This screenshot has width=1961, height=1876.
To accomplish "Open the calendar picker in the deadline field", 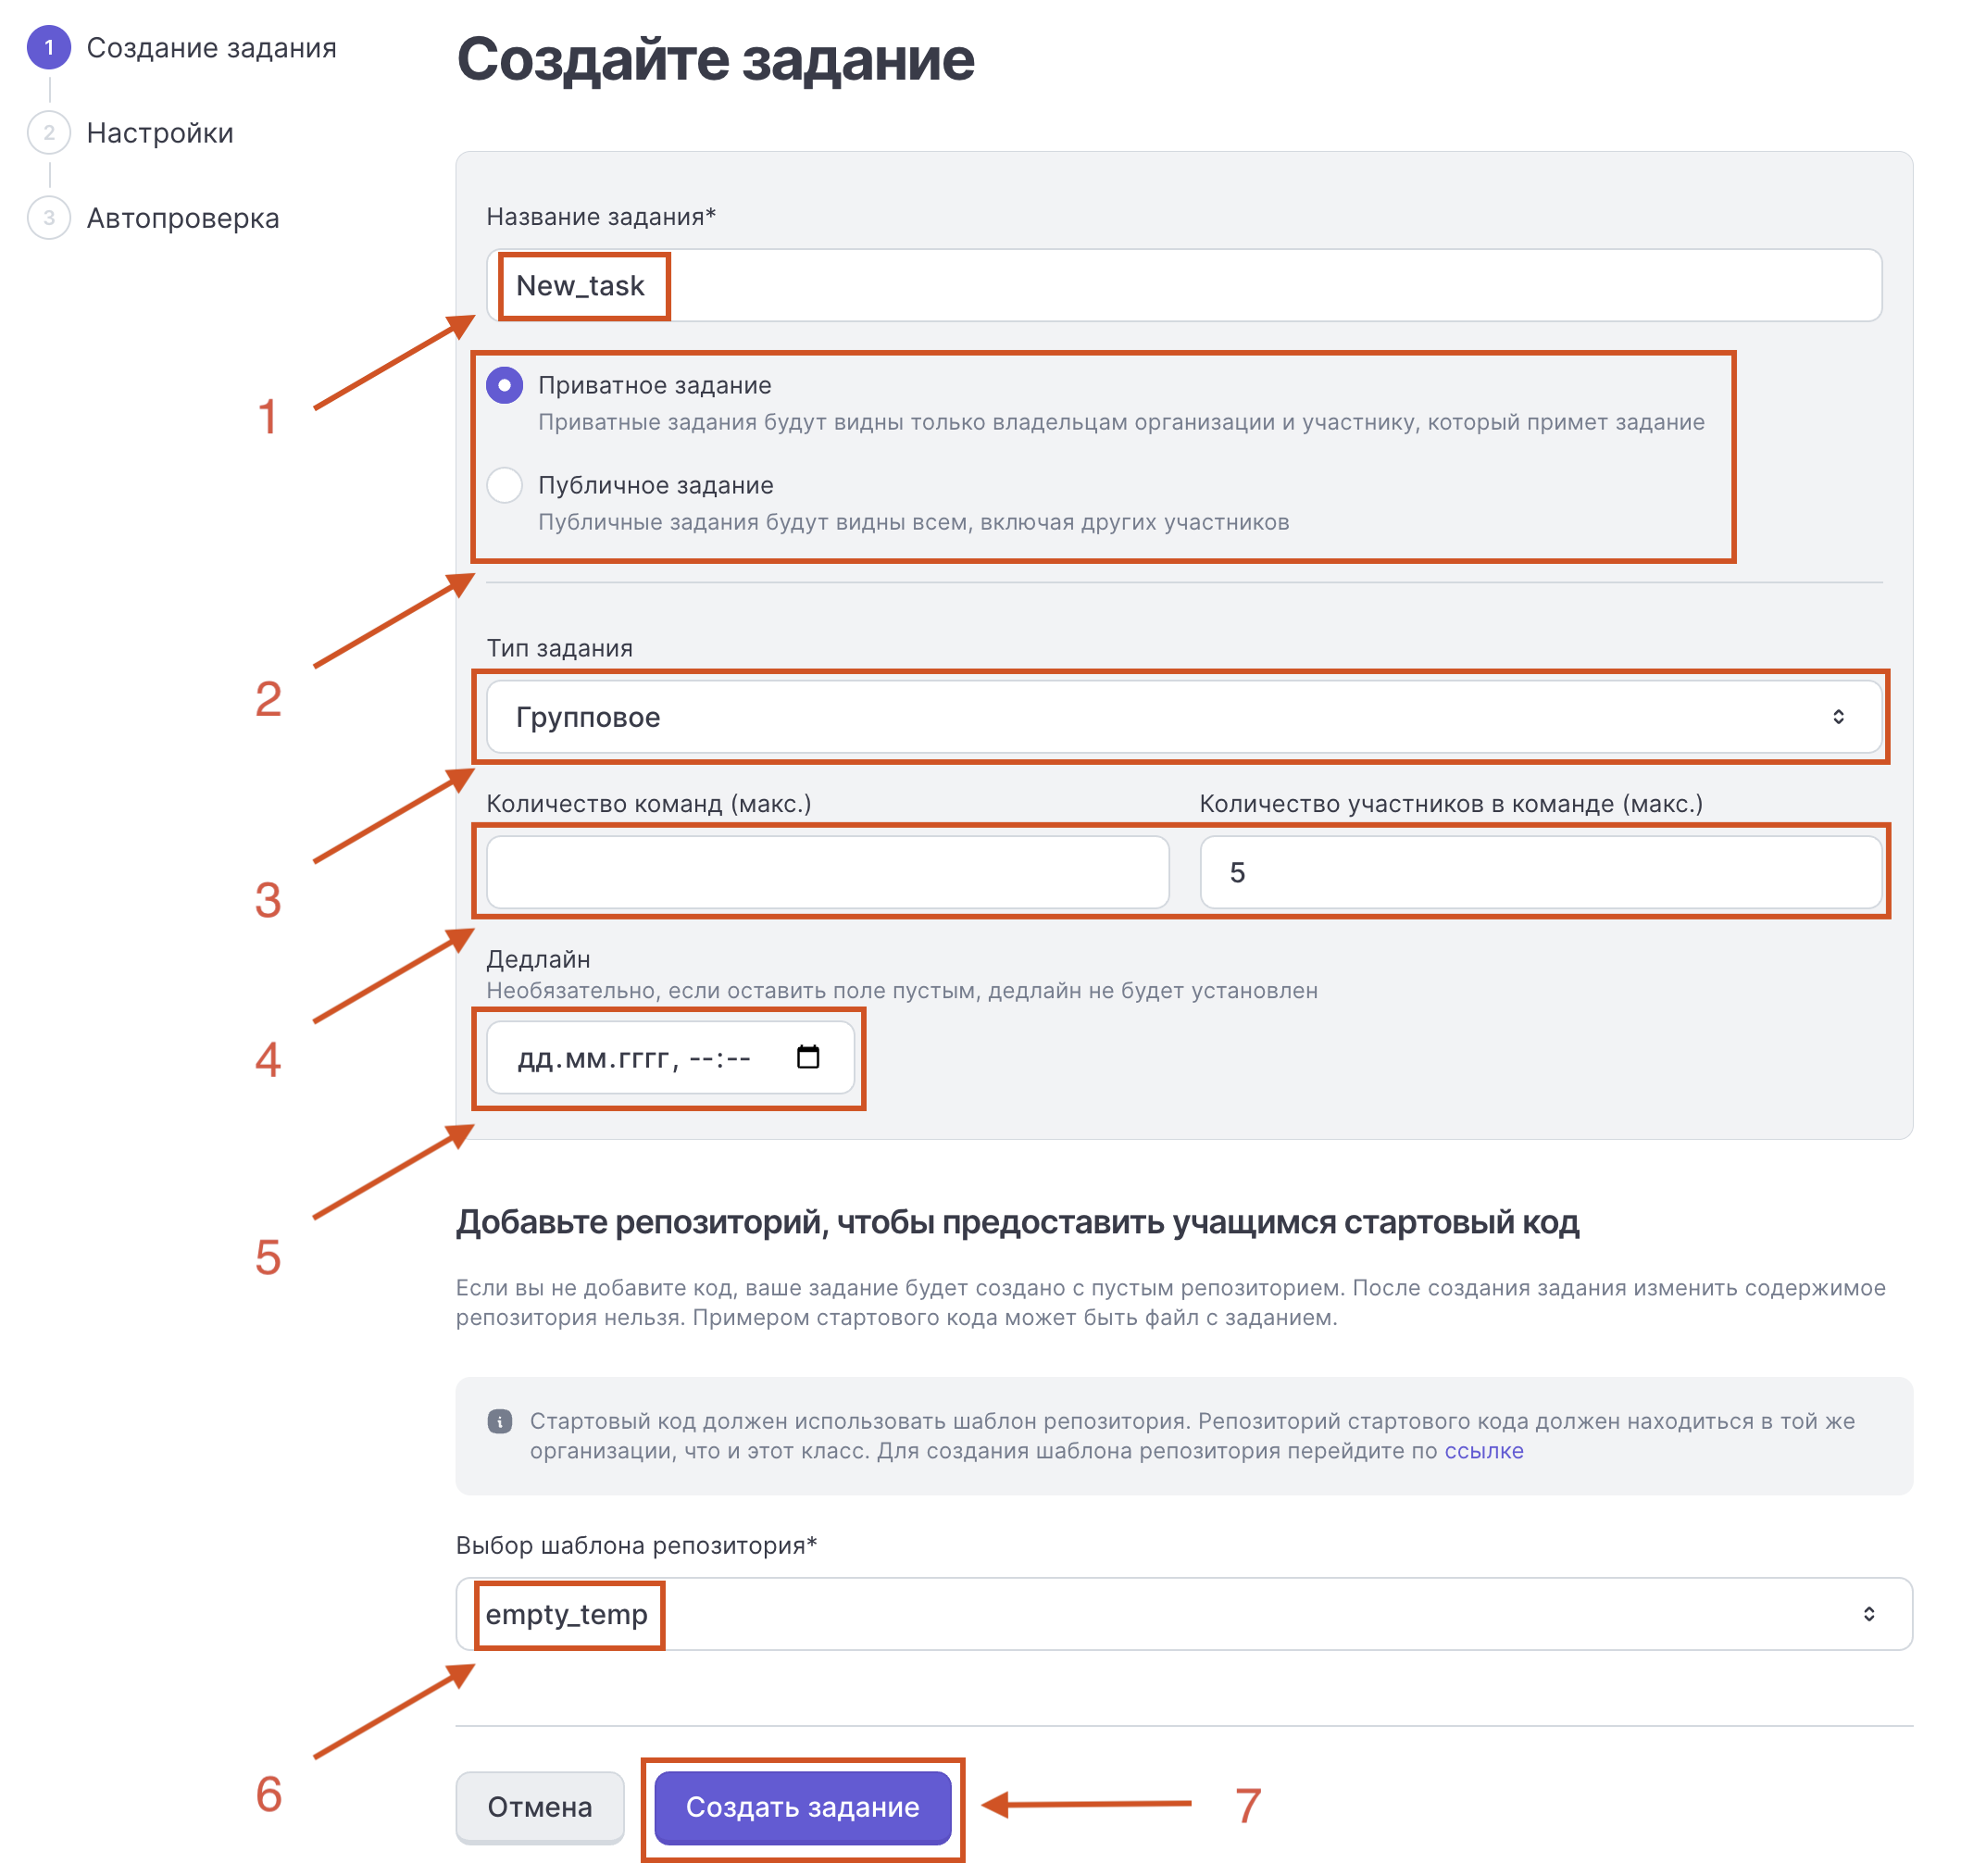I will (x=807, y=1057).
